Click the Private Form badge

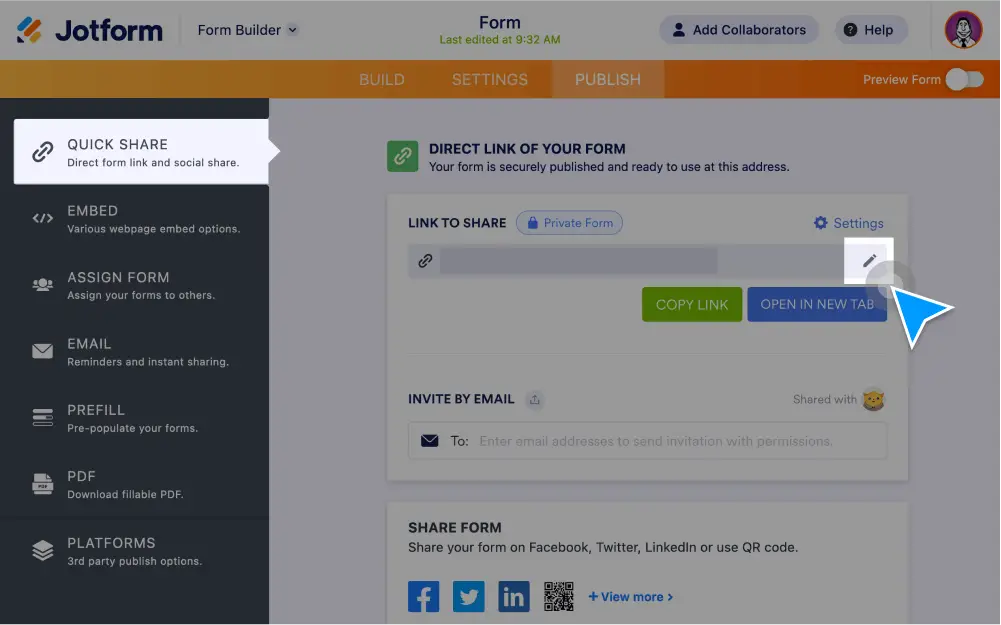[569, 223]
